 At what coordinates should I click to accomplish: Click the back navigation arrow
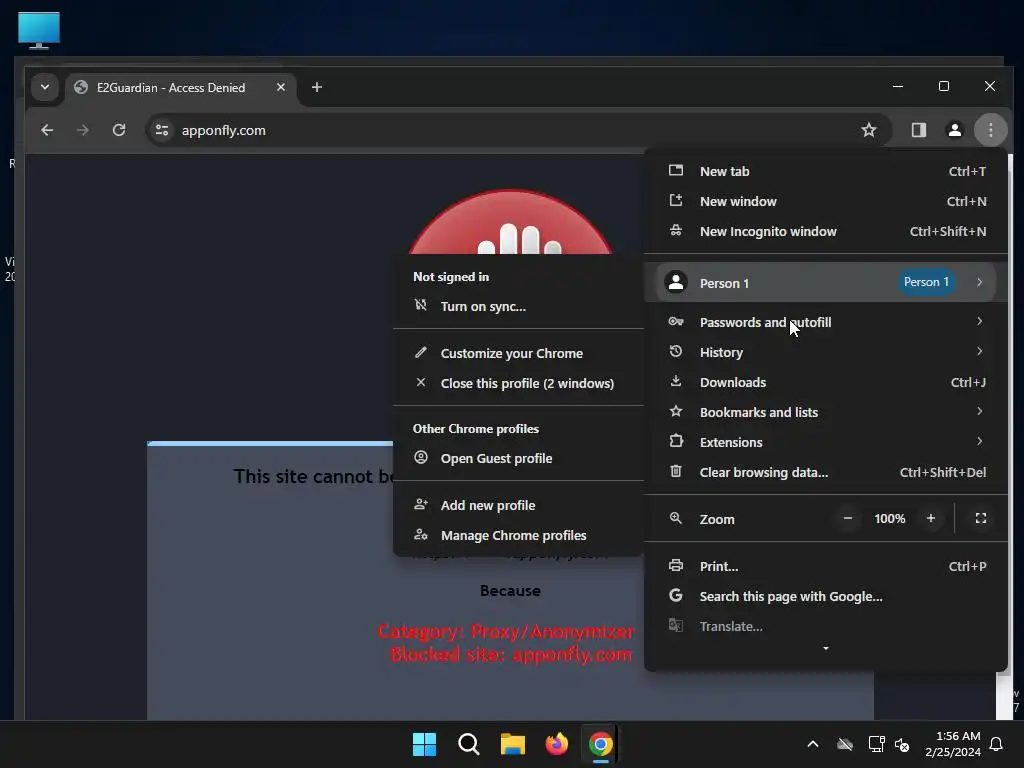[x=47, y=130]
